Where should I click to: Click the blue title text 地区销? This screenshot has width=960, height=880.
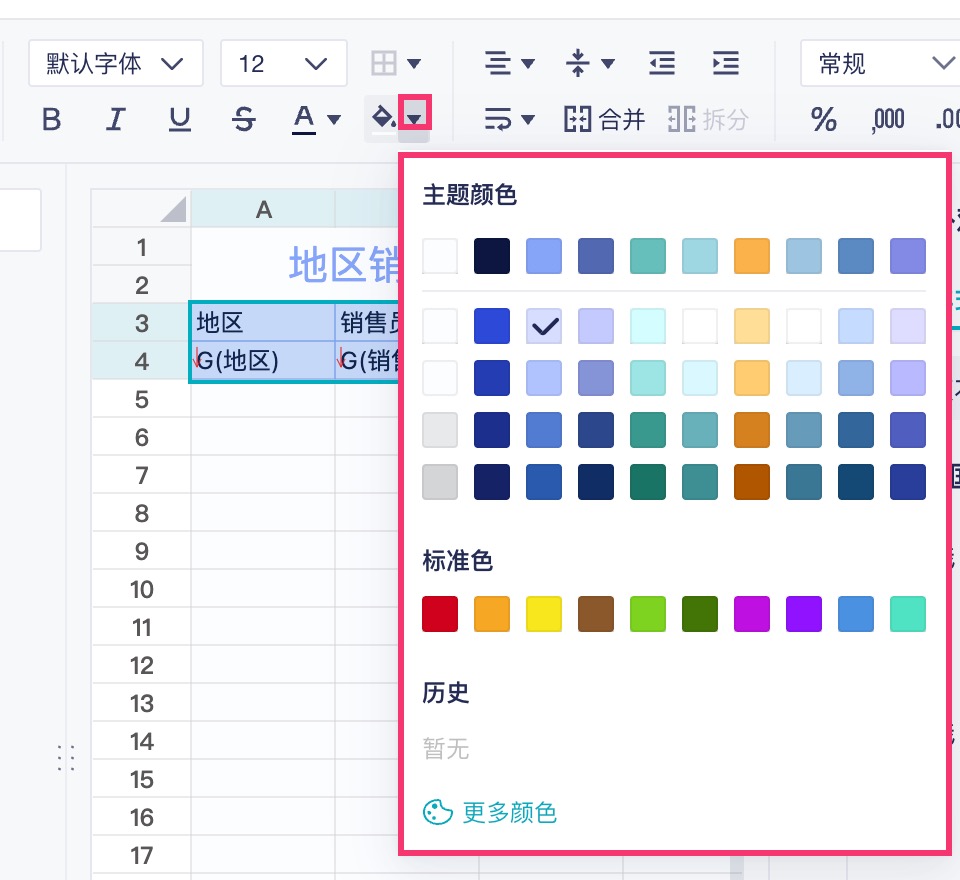(x=344, y=265)
